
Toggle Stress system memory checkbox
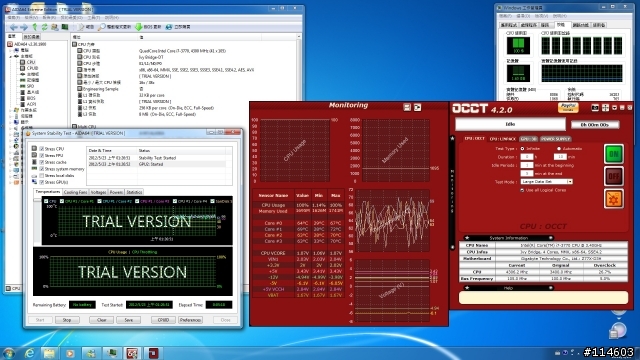42,169
